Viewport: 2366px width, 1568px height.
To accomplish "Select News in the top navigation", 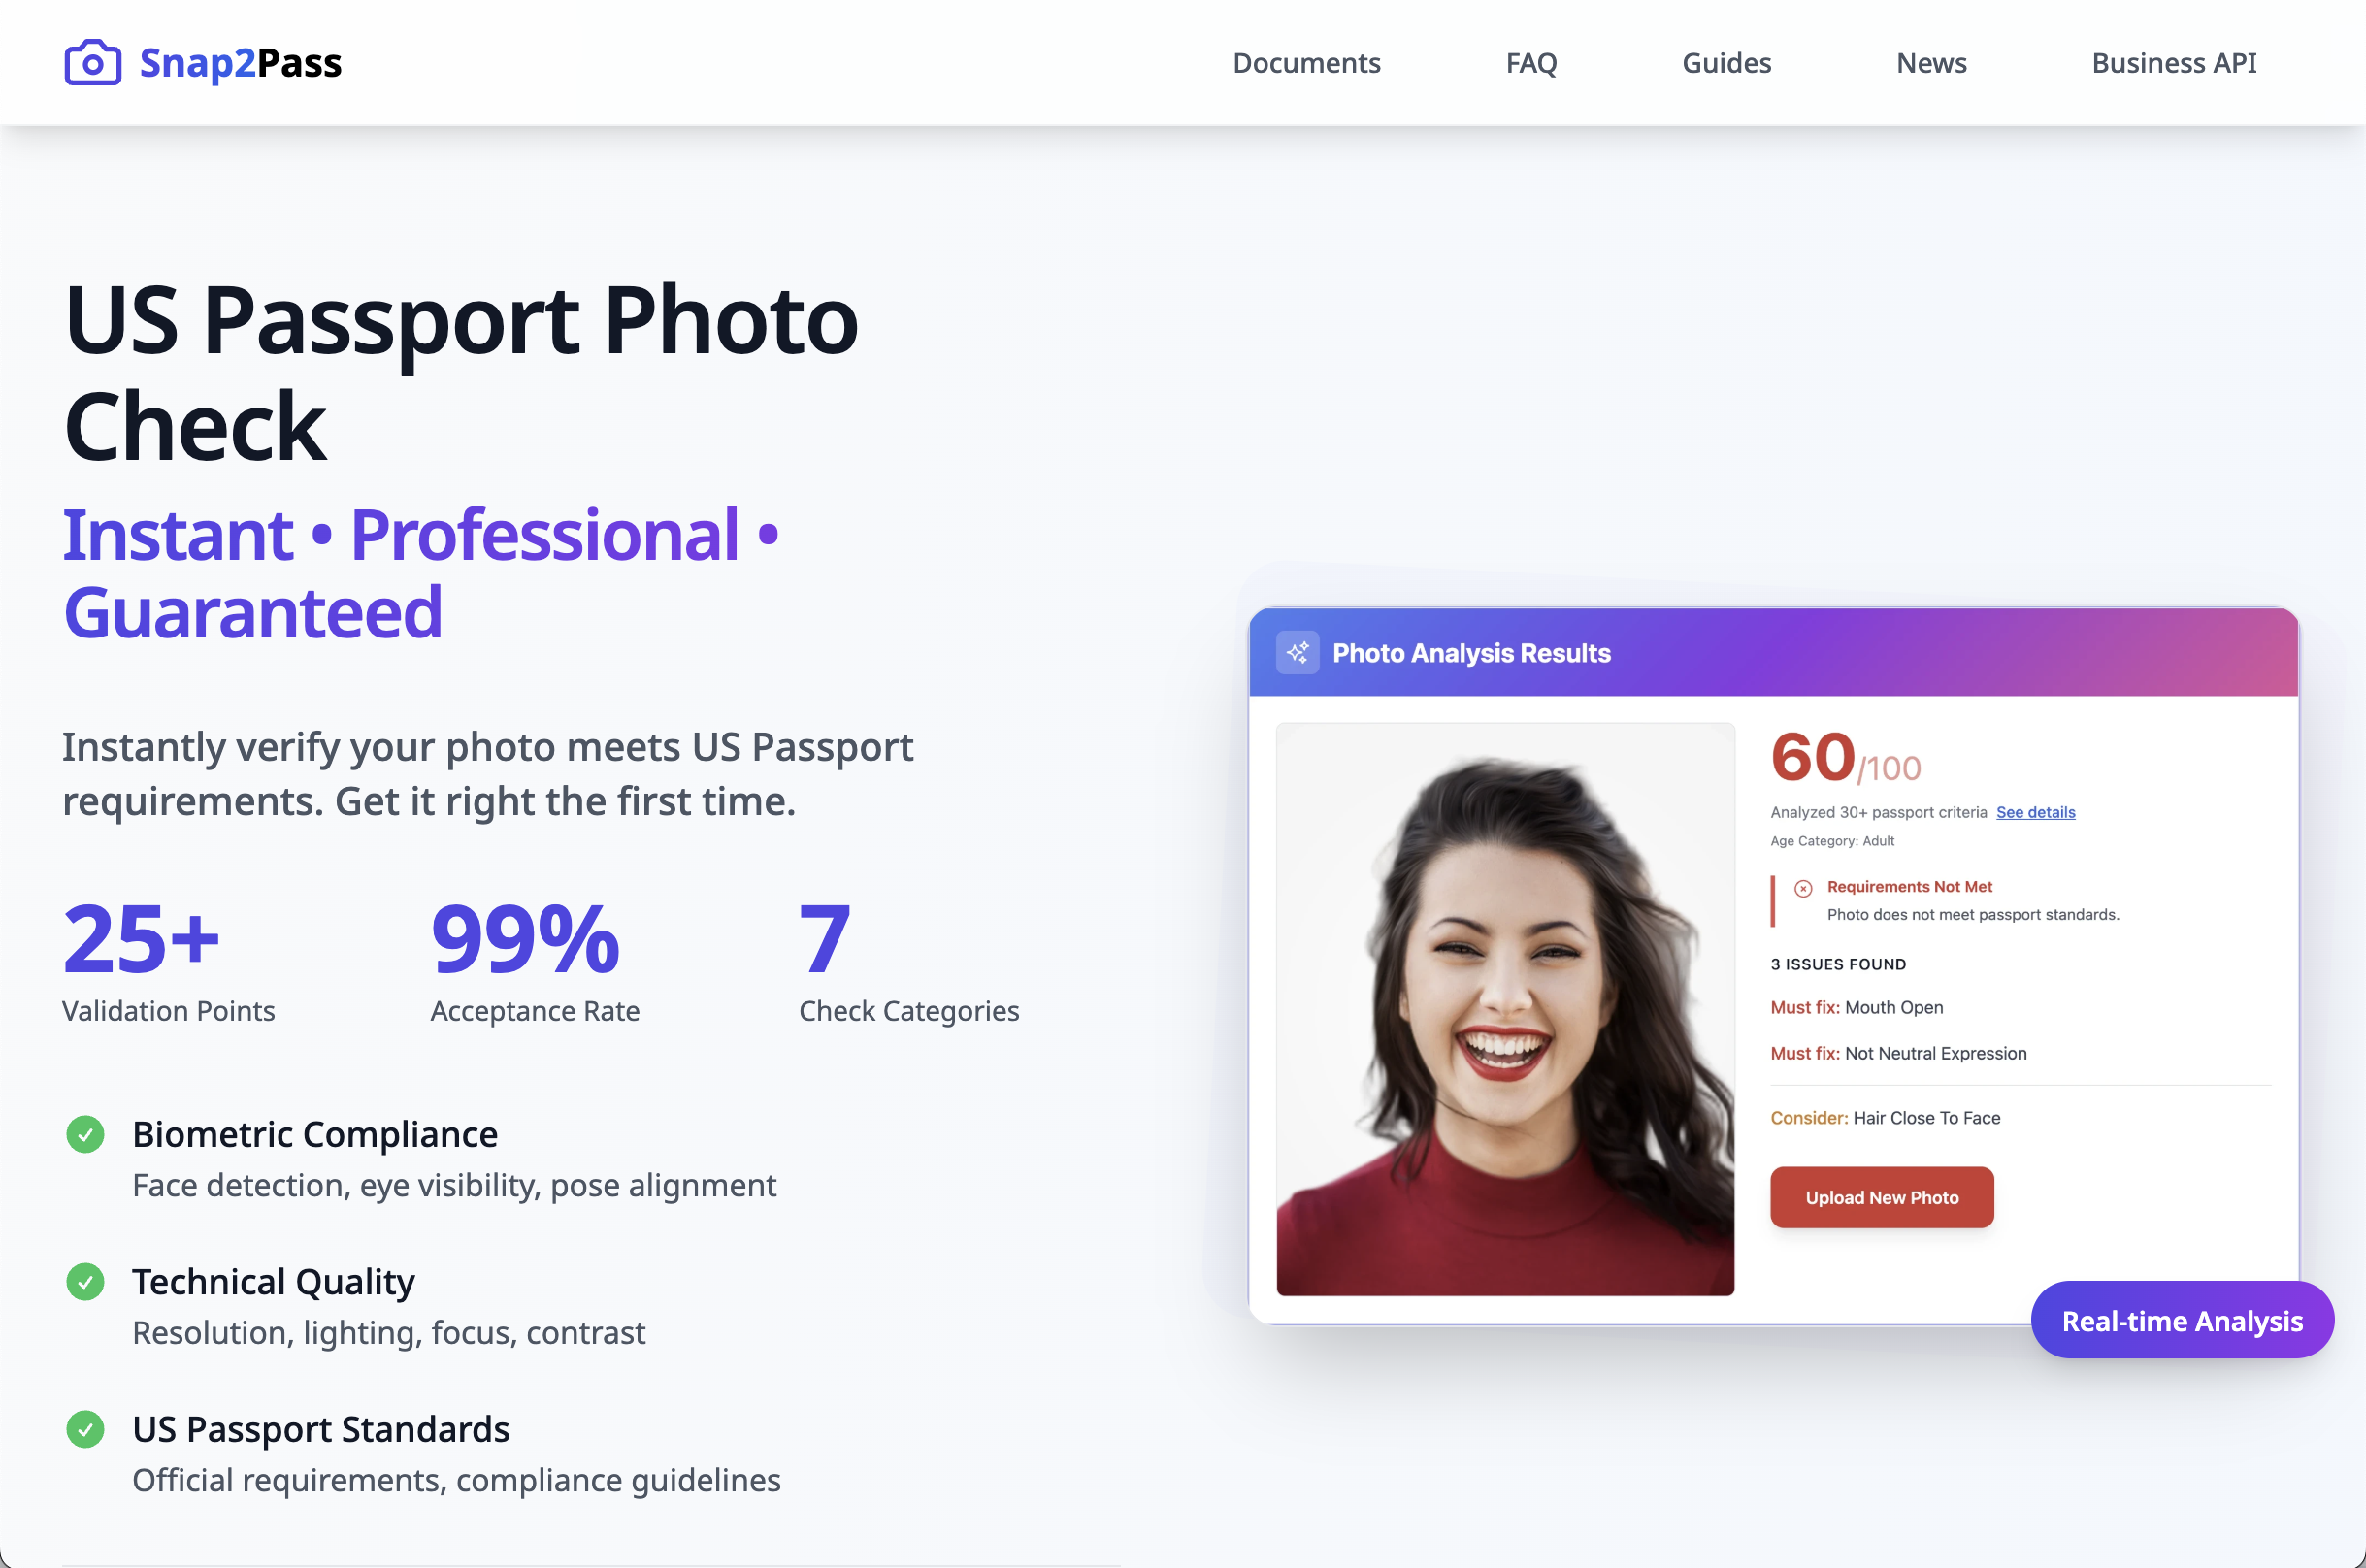I will pyautogui.click(x=1931, y=63).
